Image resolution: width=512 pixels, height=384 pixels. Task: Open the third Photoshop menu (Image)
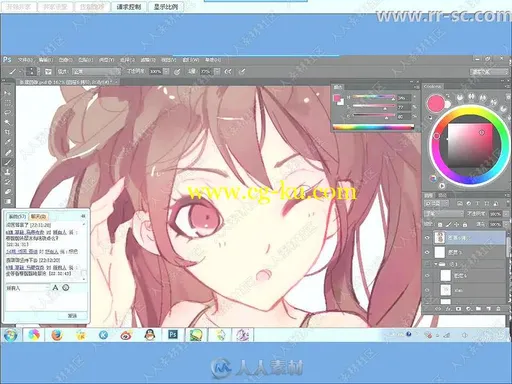point(66,60)
